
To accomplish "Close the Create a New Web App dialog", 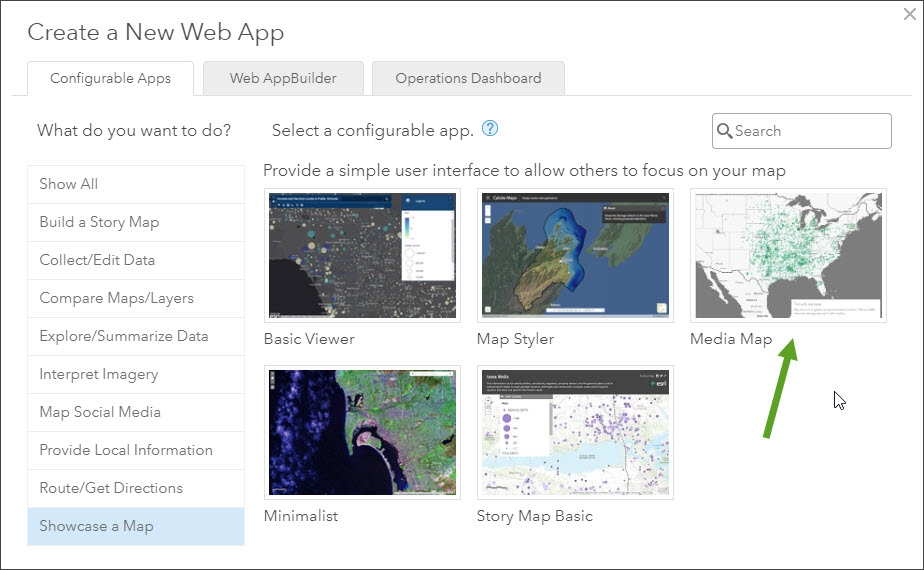I will pos(909,14).
